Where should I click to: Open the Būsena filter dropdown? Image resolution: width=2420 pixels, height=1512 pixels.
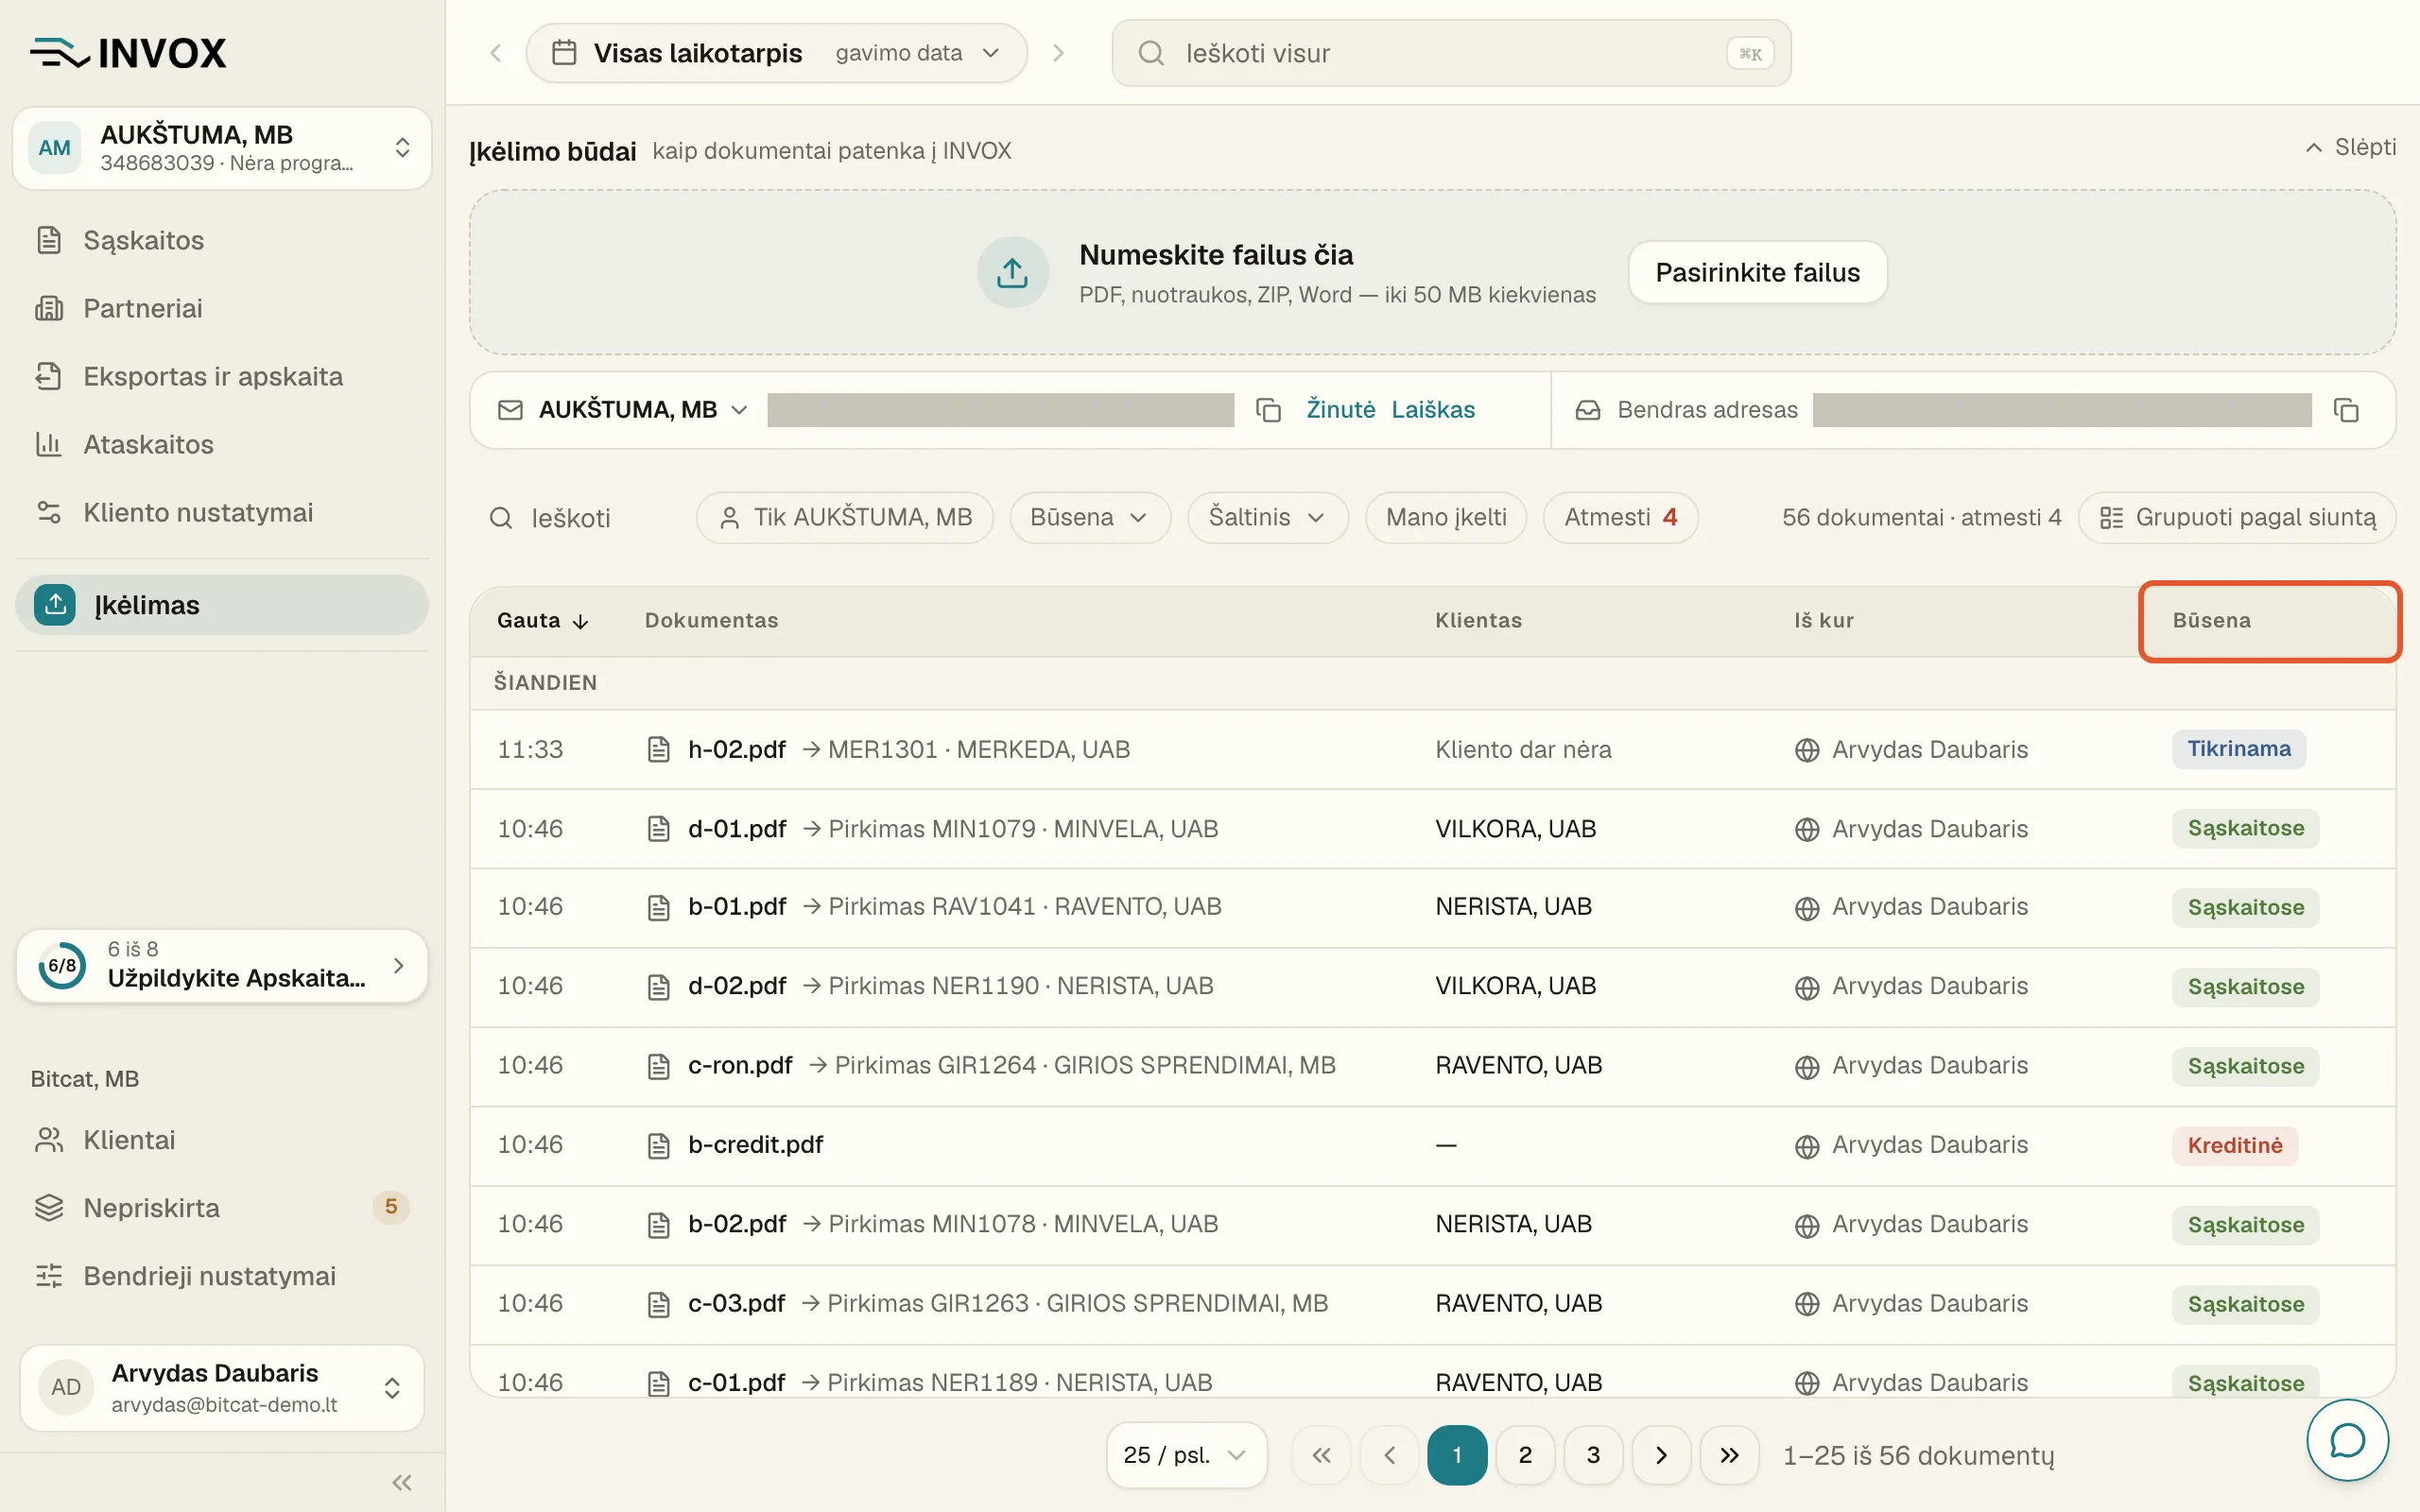click(x=1089, y=517)
